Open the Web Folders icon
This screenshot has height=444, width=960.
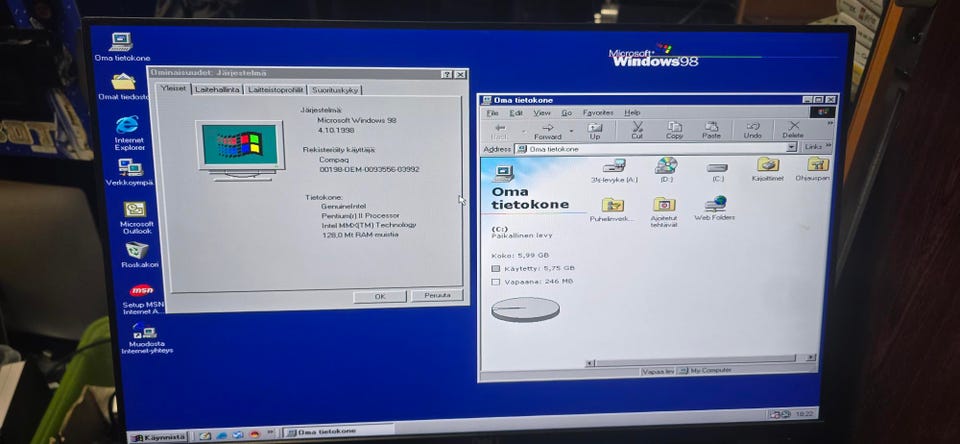[714, 208]
